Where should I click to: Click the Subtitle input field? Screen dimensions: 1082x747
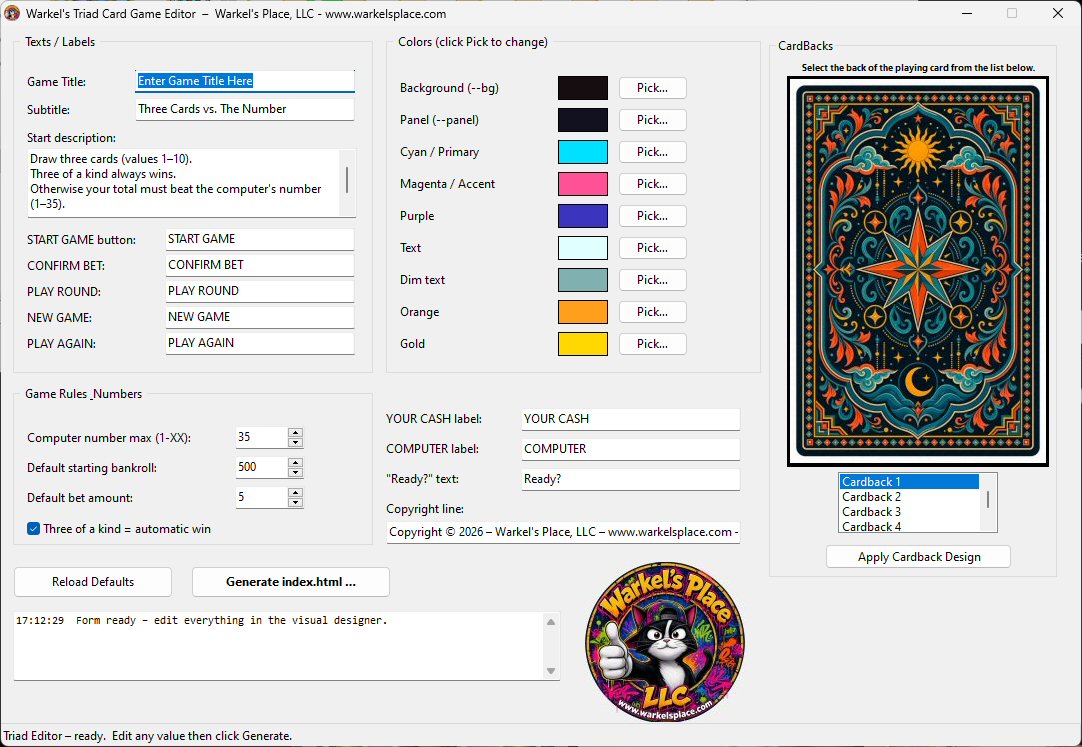pos(245,109)
